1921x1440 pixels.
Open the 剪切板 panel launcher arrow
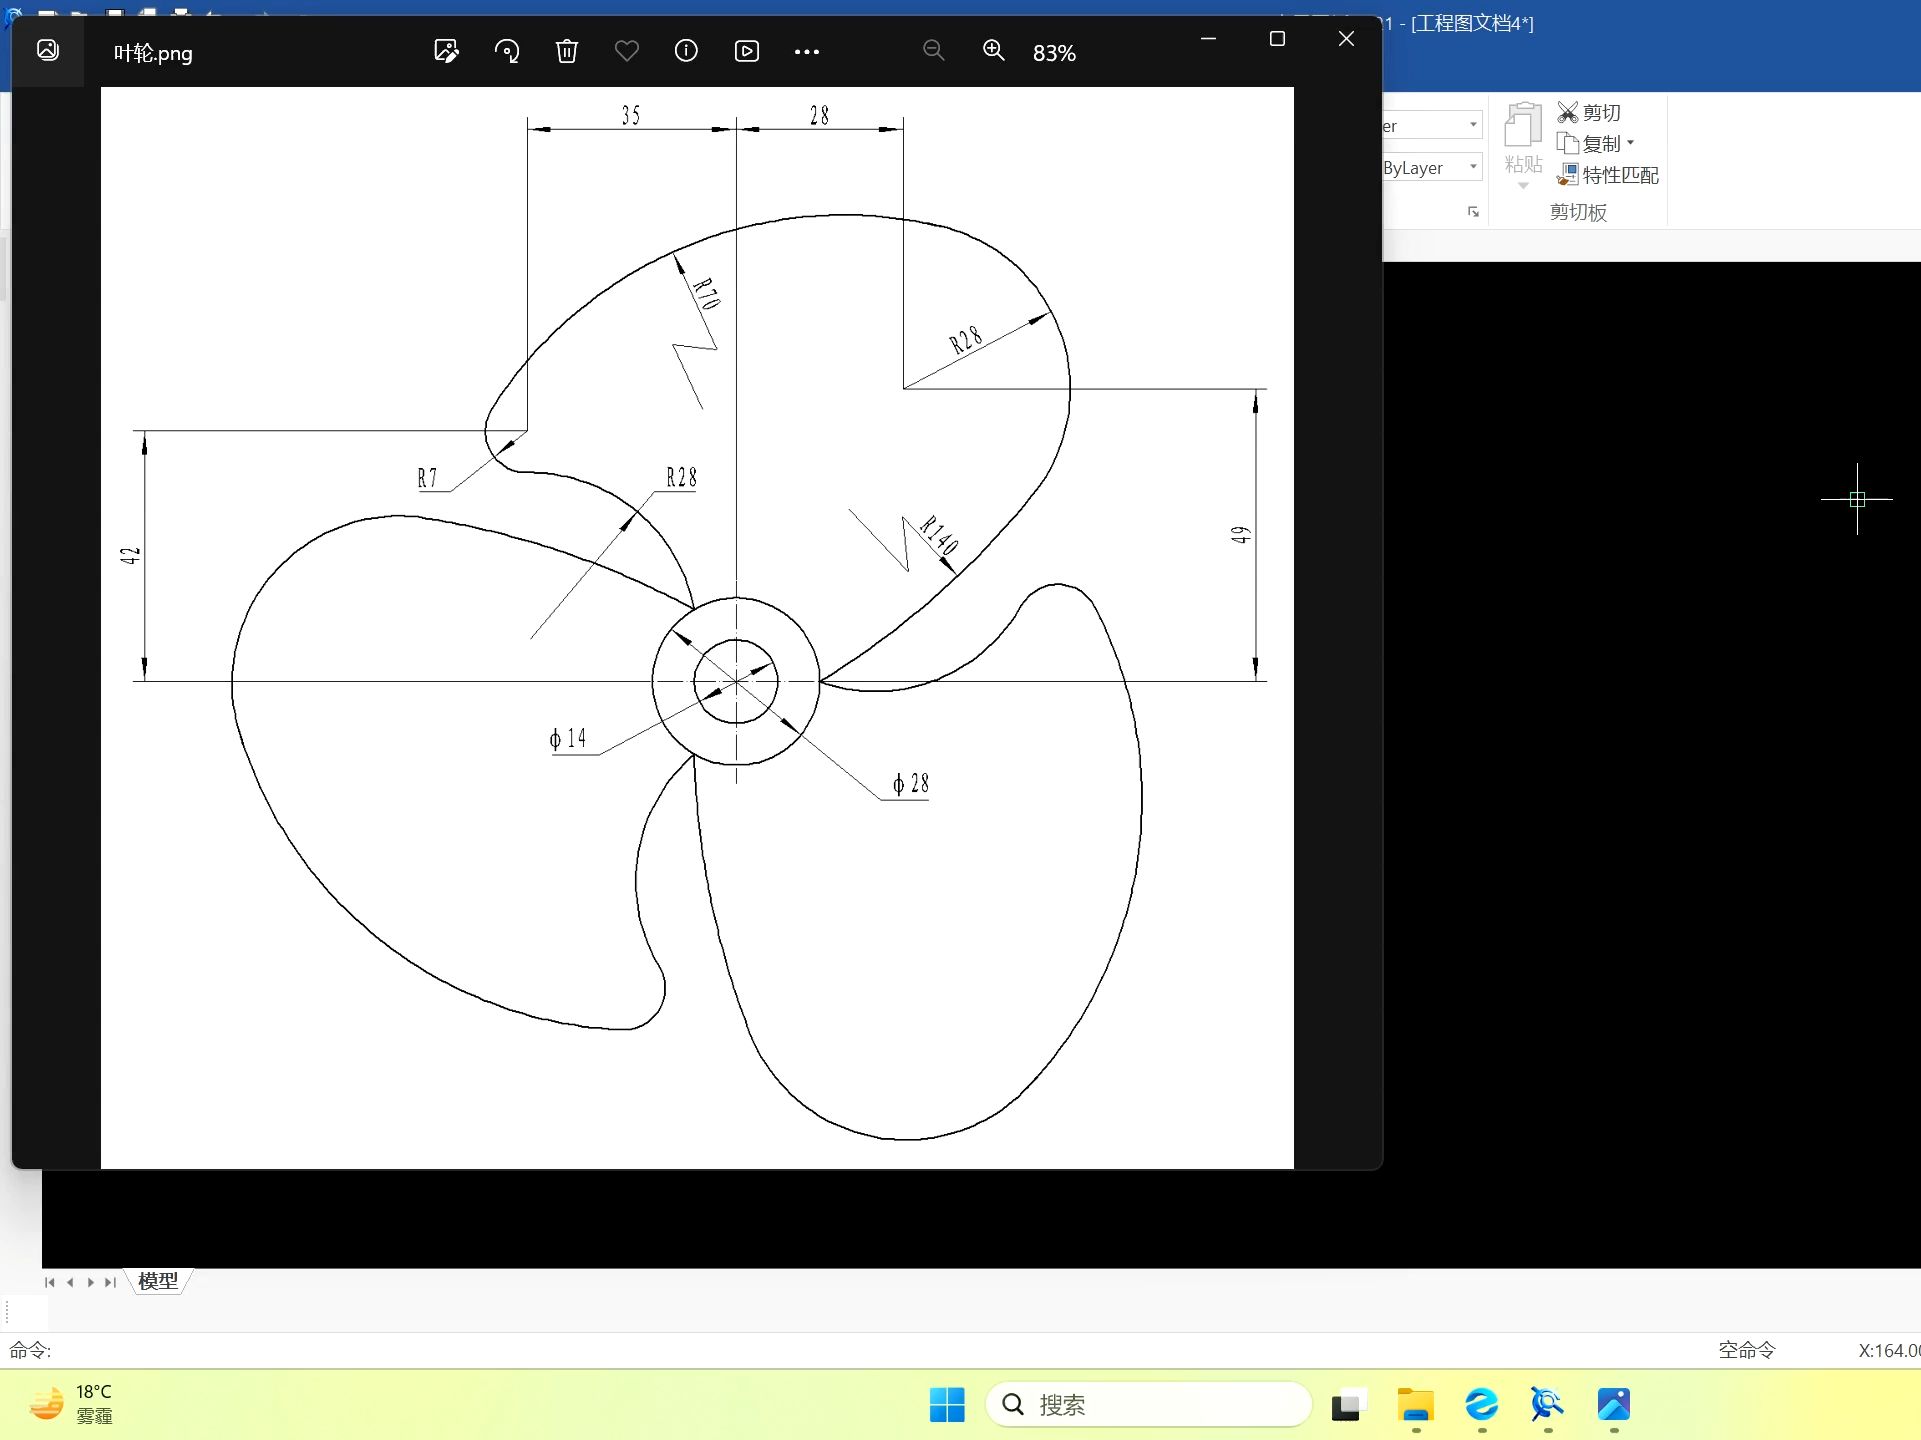click(x=1473, y=212)
